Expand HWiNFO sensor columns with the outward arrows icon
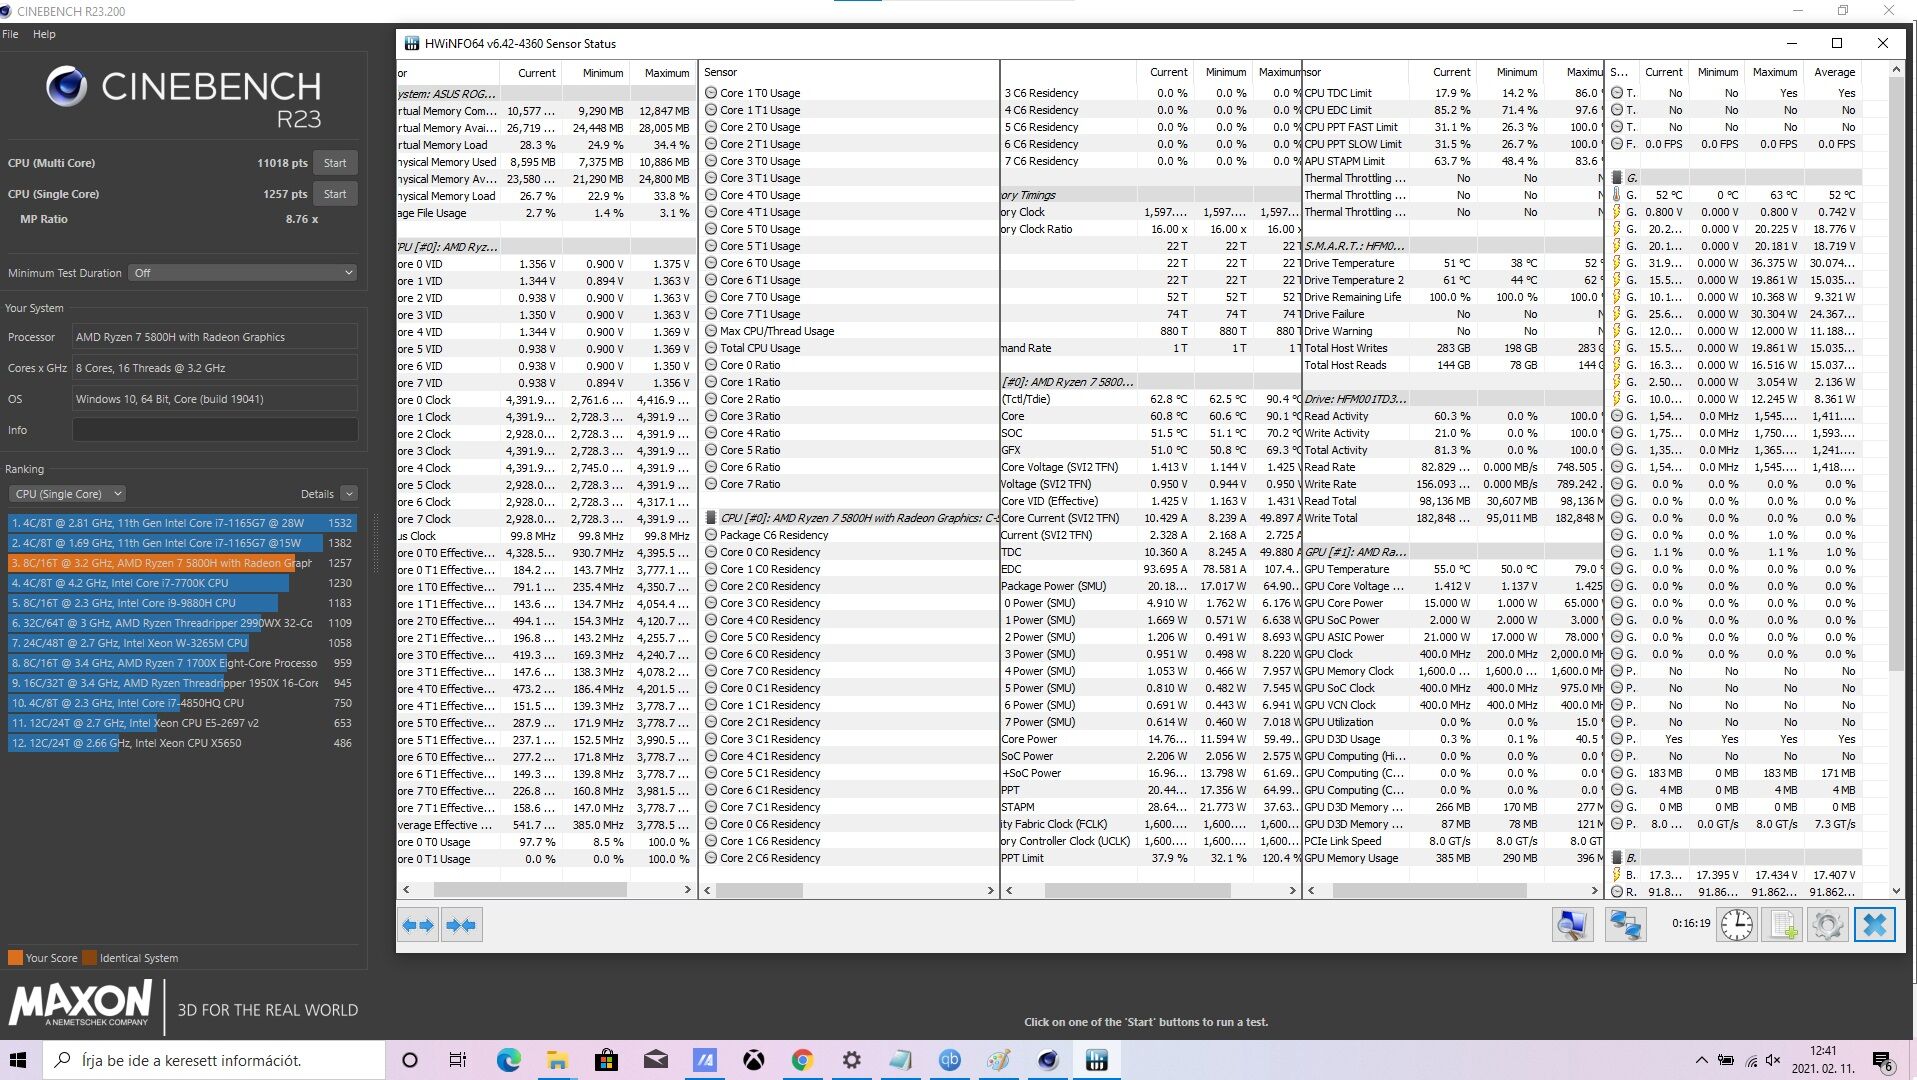The height and width of the screenshot is (1080, 1917). 418,925
